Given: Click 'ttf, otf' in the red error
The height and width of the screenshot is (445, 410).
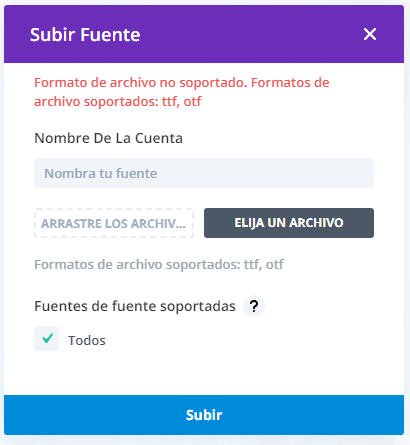Looking at the screenshot, I should click(182, 102).
